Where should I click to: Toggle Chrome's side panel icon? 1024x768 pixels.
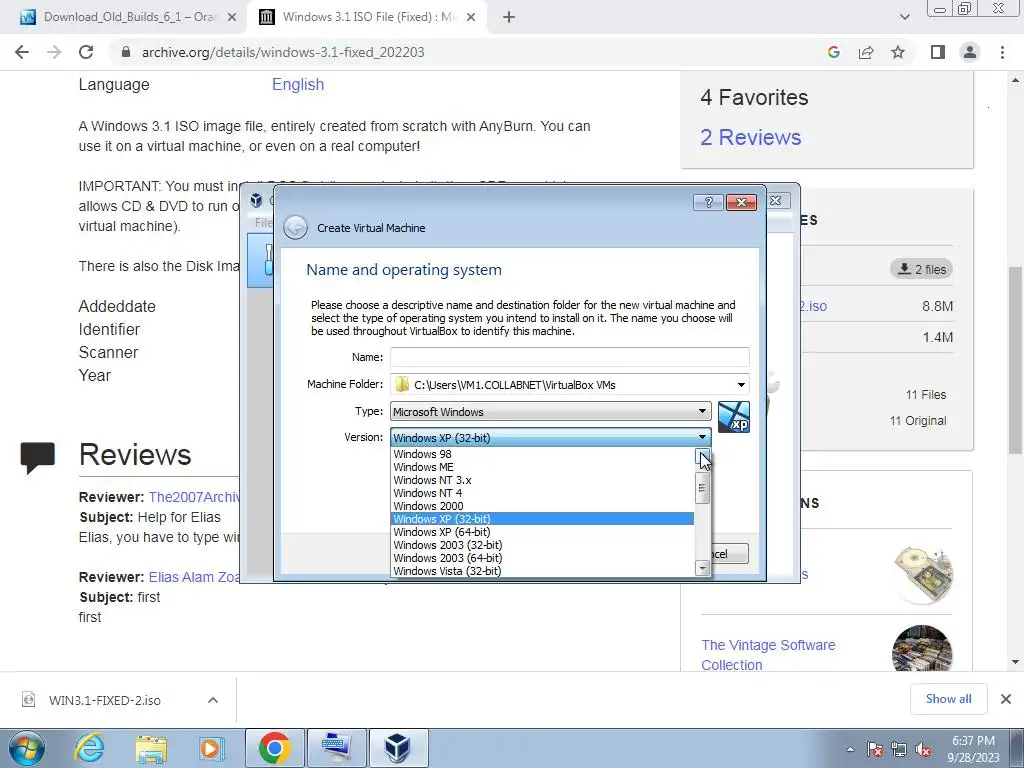tap(938, 52)
